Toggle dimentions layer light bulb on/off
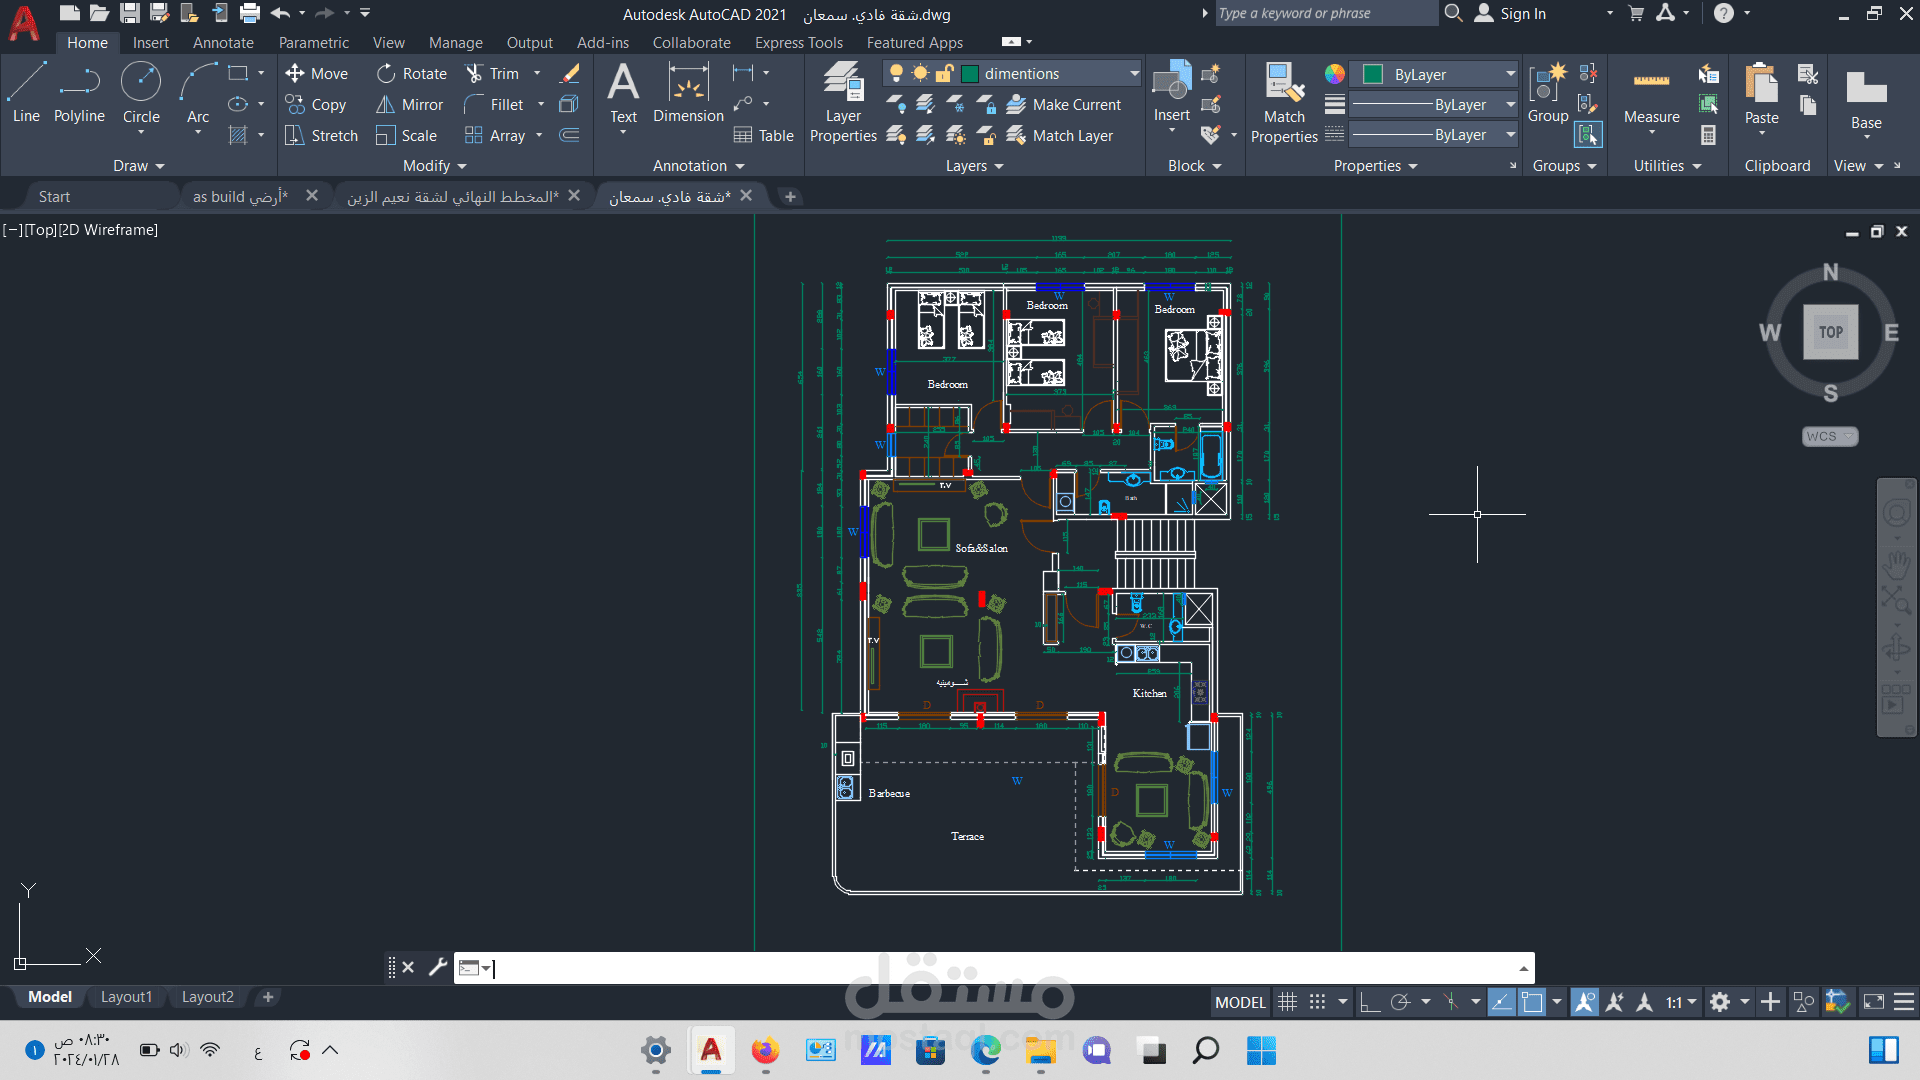 tap(896, 73)
